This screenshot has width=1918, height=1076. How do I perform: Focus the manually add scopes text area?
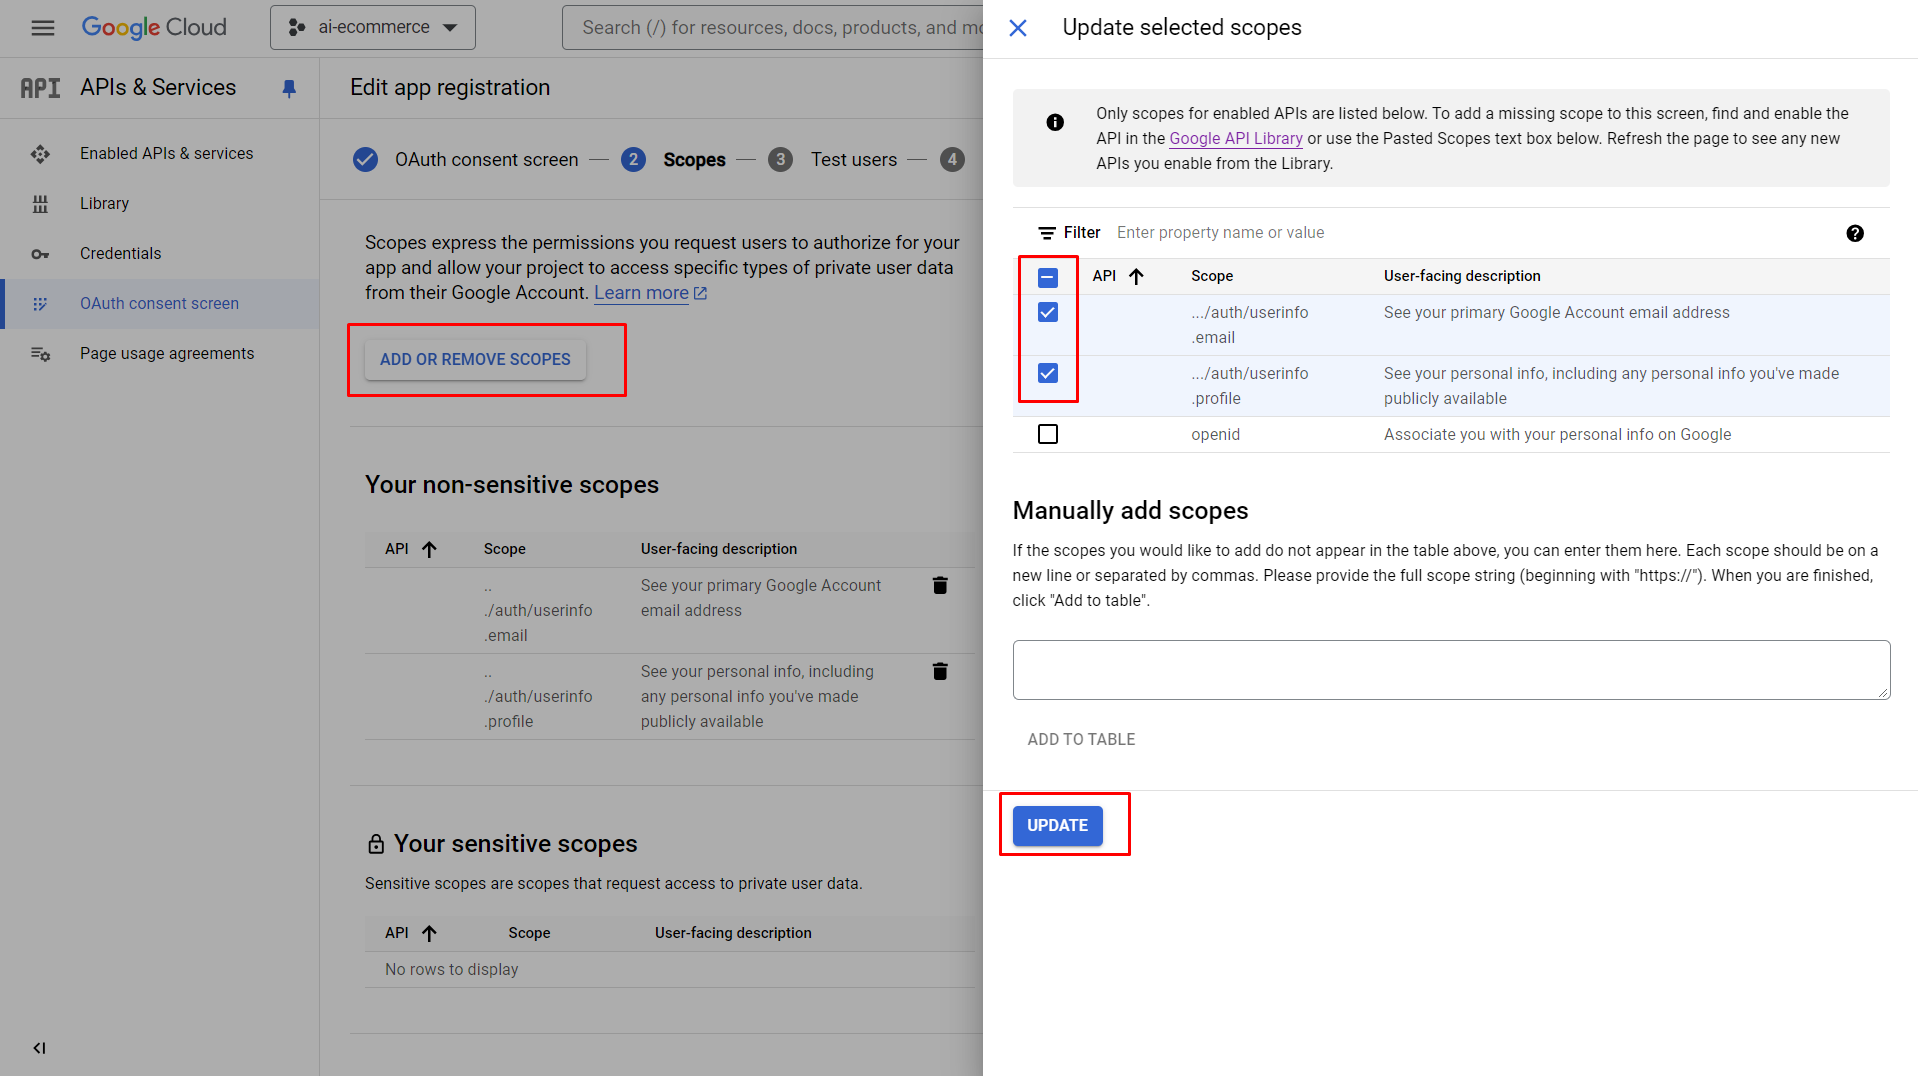tap(1451, 670)
